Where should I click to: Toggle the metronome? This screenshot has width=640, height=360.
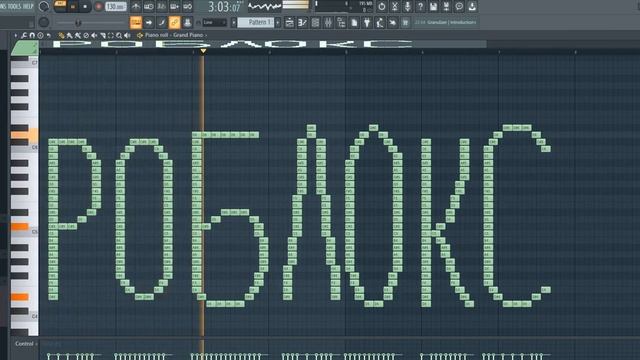point(136,7)
